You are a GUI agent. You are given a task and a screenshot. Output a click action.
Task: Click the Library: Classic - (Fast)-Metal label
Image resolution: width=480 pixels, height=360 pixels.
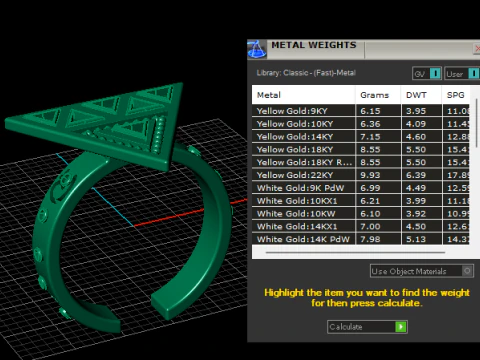click(x=306, y=73)
